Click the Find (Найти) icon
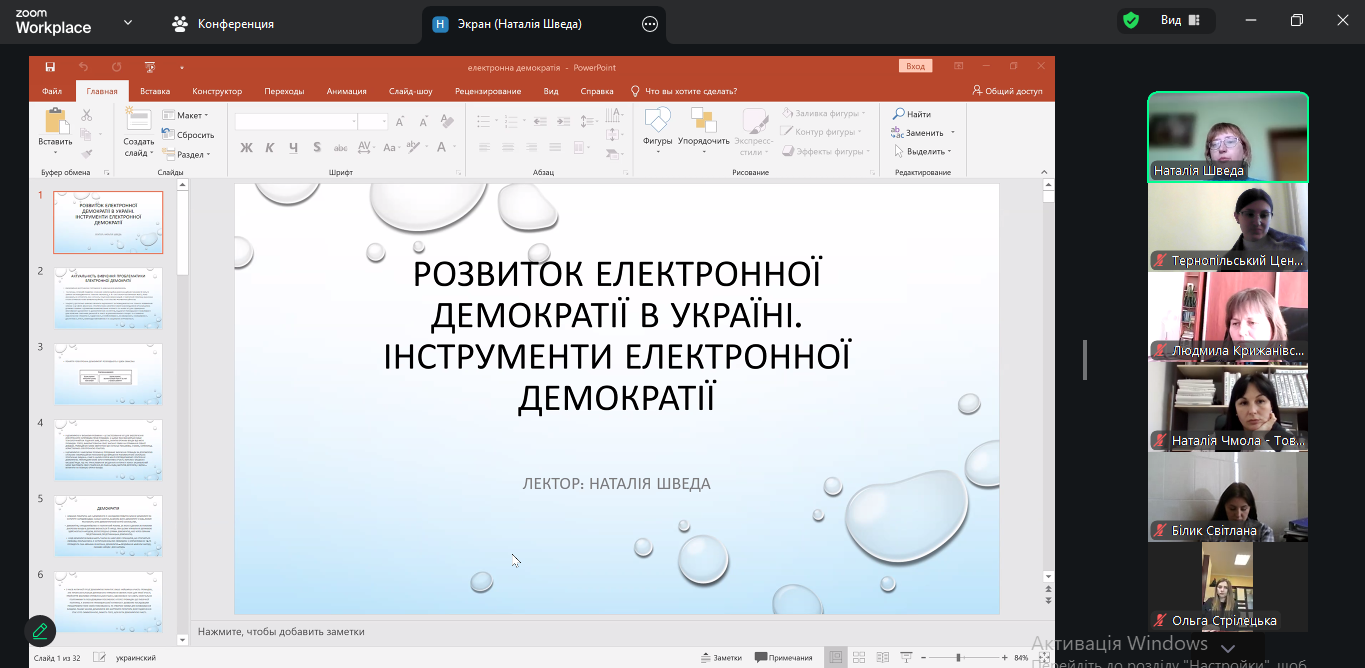This screenshot has height=668, width=1365. point(912,114)
